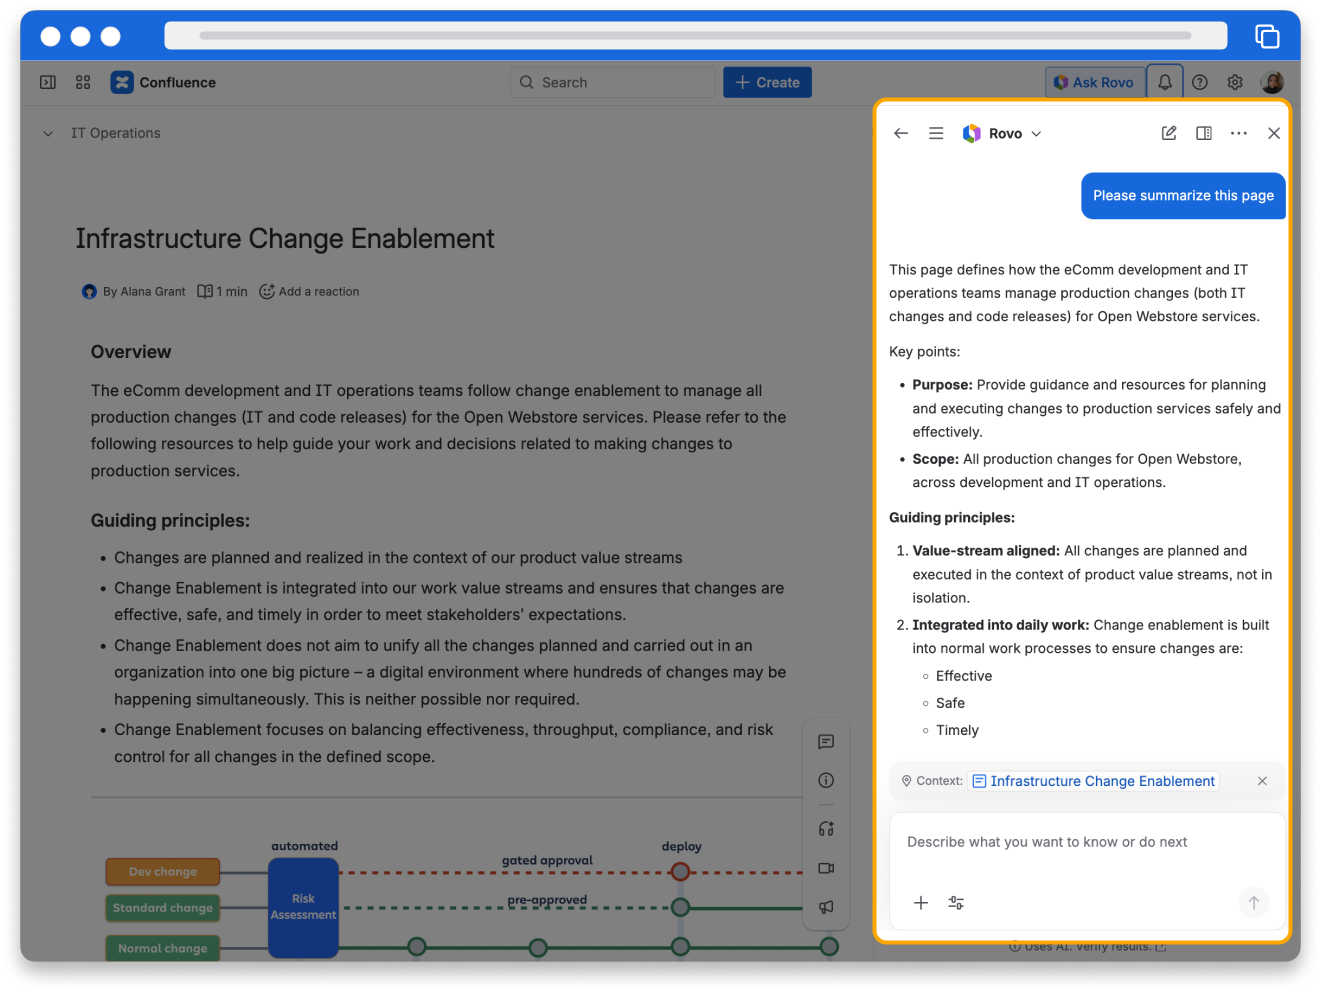Screen dimensions: 1321x992
Task: Open Rovo more options ellipsis menu
Action: point(1238,133)
